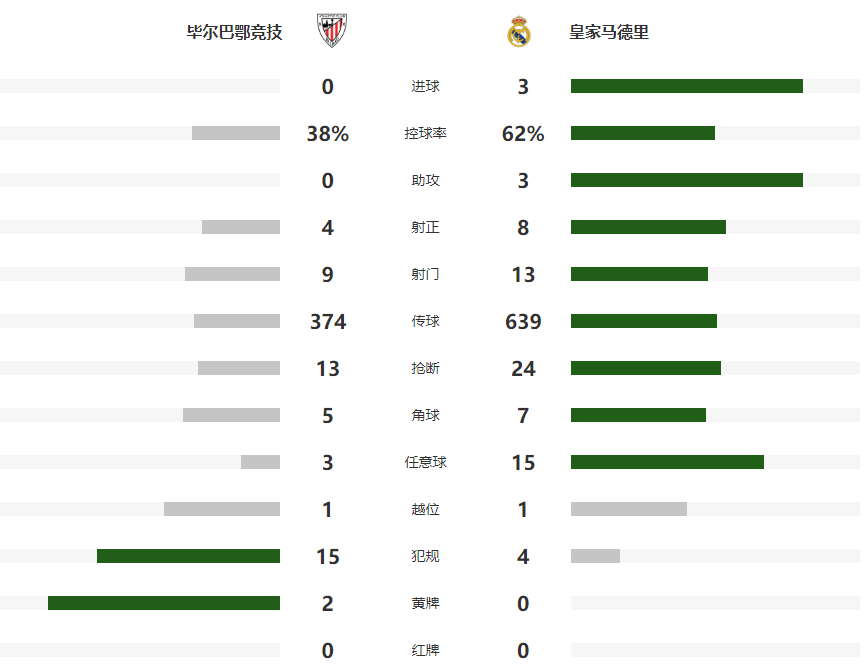Click Athletic Bilbao's 38% possession bar
Viewport: 868px width, 664px height.
tap(236, 133)
